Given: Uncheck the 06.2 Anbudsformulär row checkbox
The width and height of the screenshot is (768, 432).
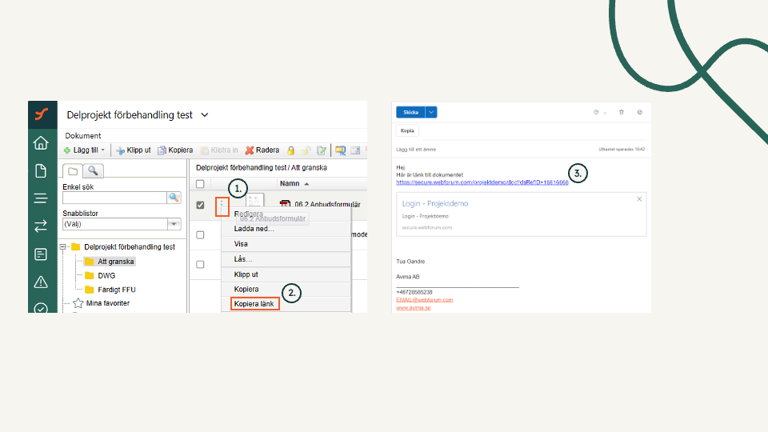Looking at the screenshot, I should click(200, 205).
